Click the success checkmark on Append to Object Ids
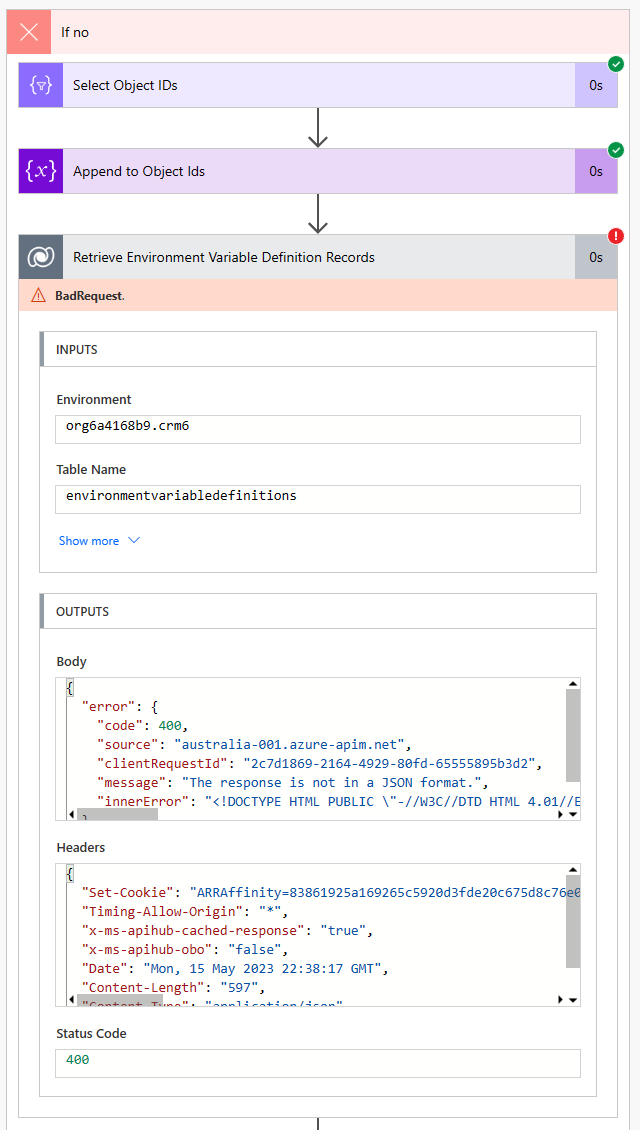The height and width of the screenshot is (1130, 640). tap(616, 150)
